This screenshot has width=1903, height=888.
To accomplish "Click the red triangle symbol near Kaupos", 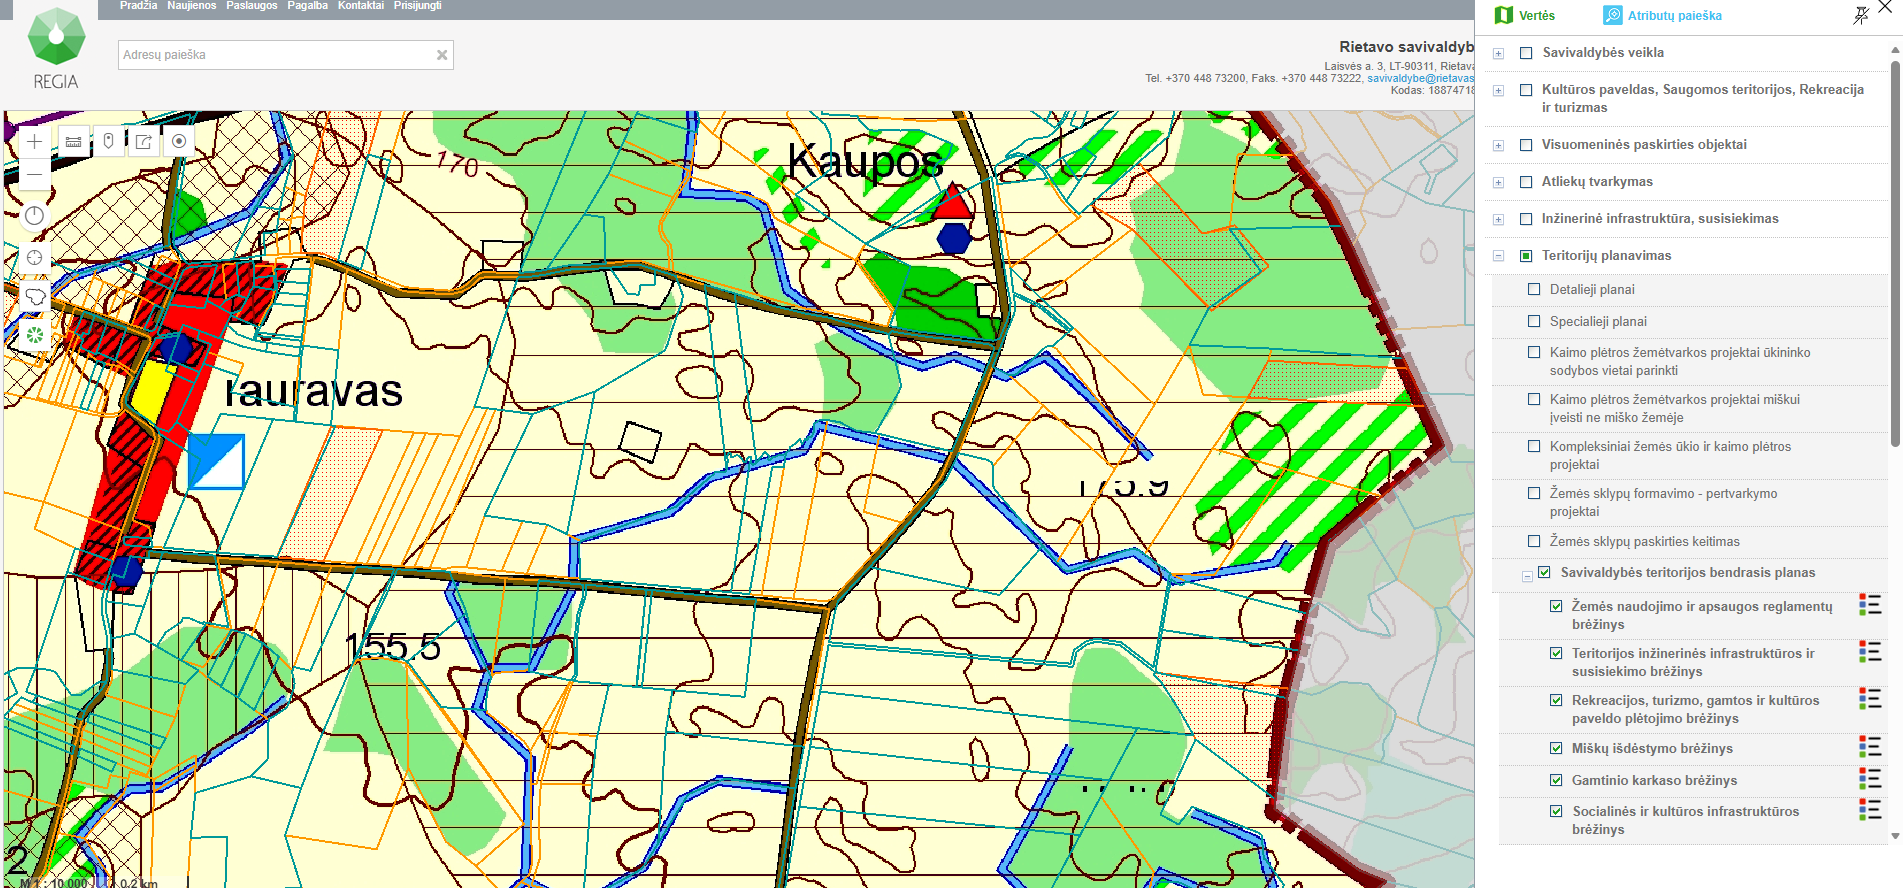I will (x=952, y=203).
